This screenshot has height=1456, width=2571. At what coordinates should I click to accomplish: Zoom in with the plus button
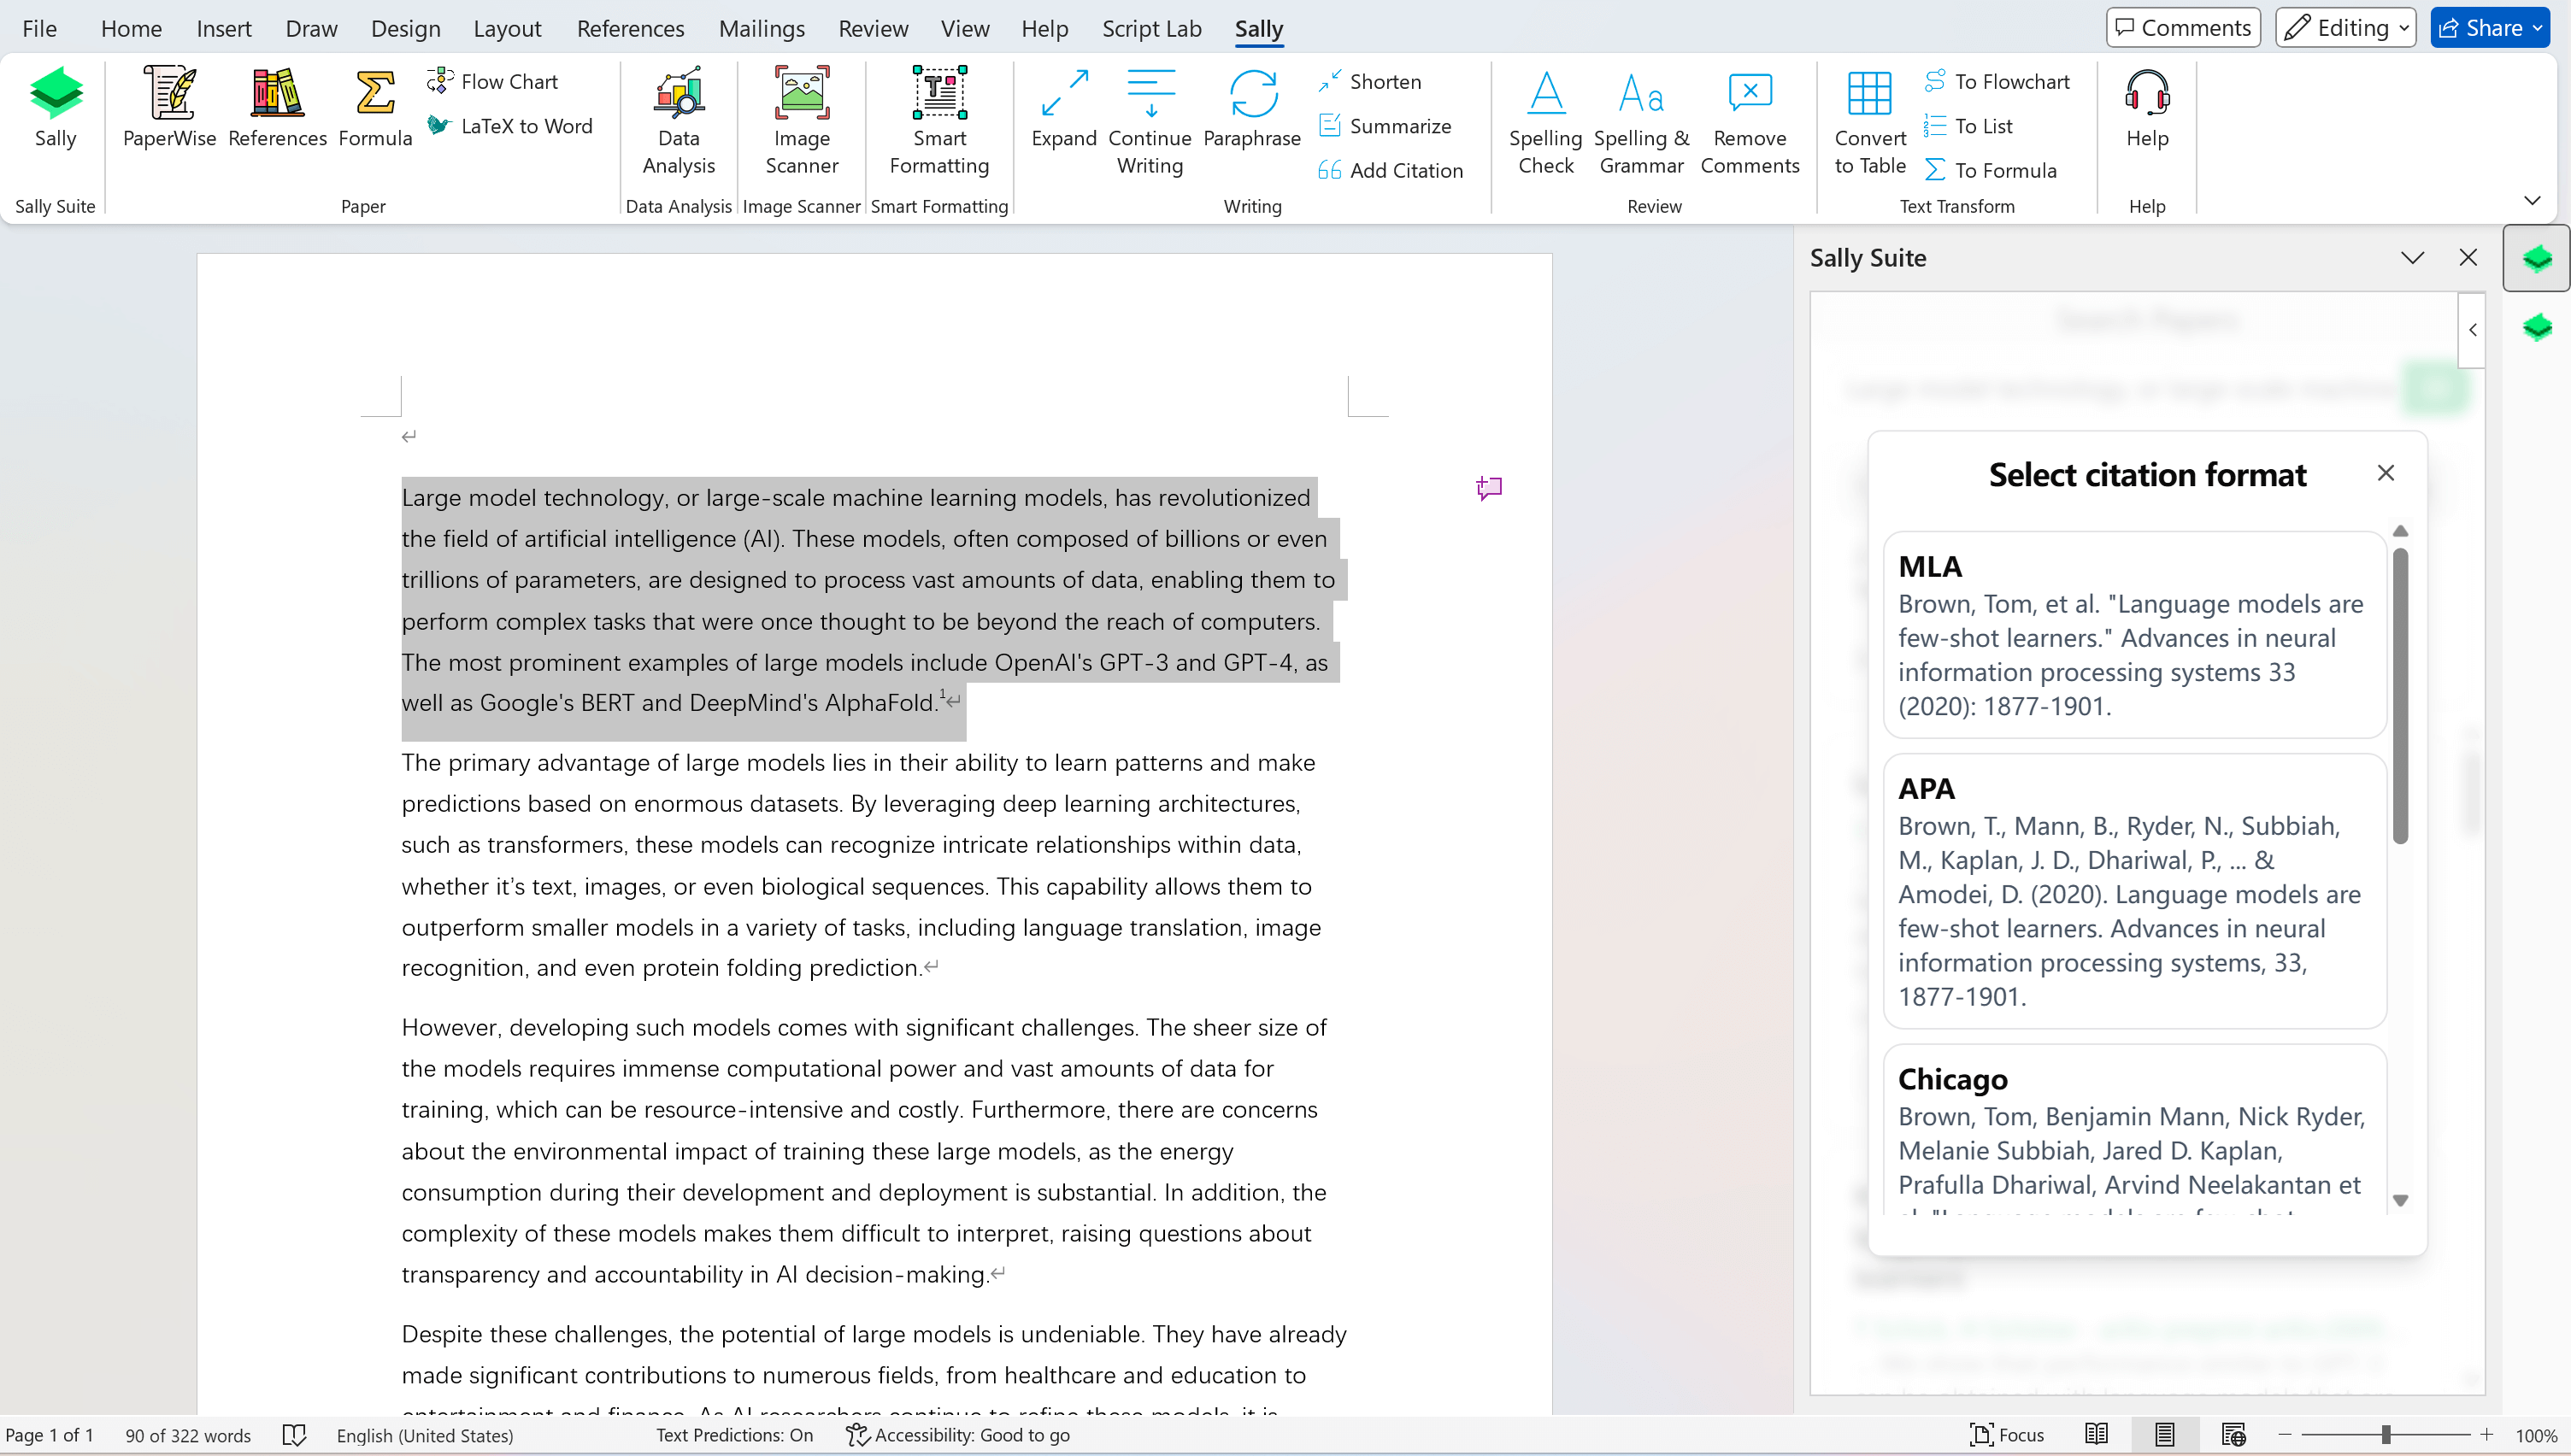point(2486,1435)
